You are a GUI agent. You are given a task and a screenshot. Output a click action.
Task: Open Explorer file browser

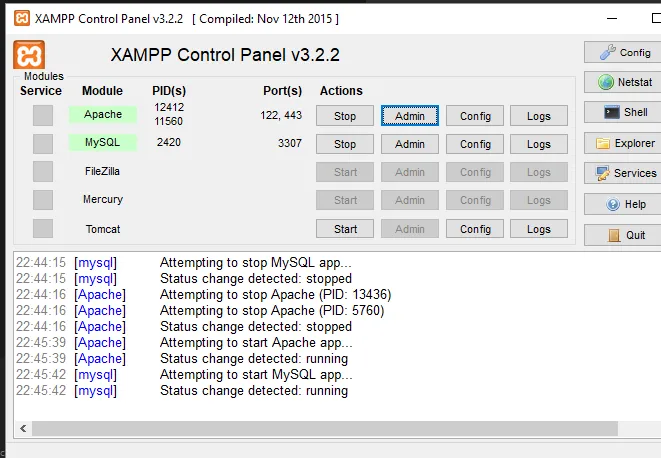622,143
